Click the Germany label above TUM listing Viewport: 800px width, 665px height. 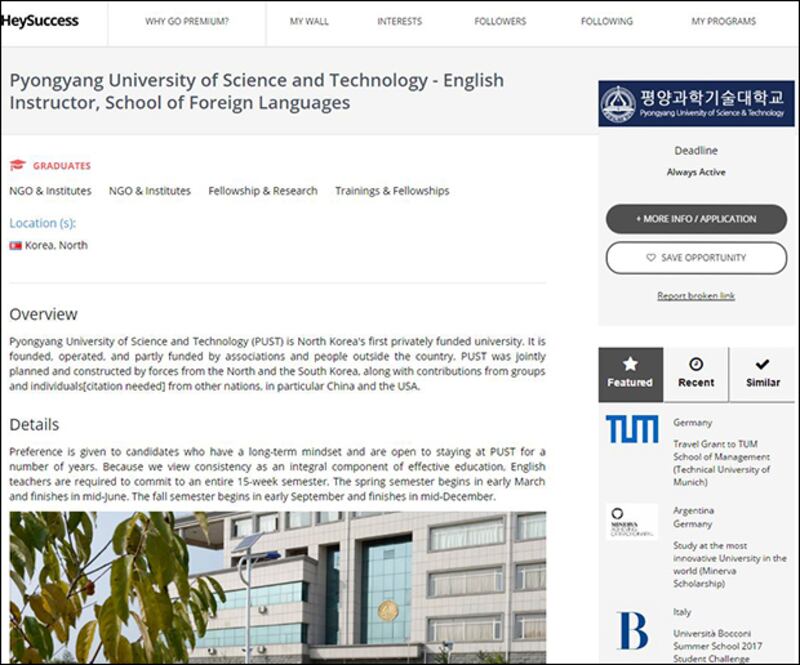tap(692, 423)
